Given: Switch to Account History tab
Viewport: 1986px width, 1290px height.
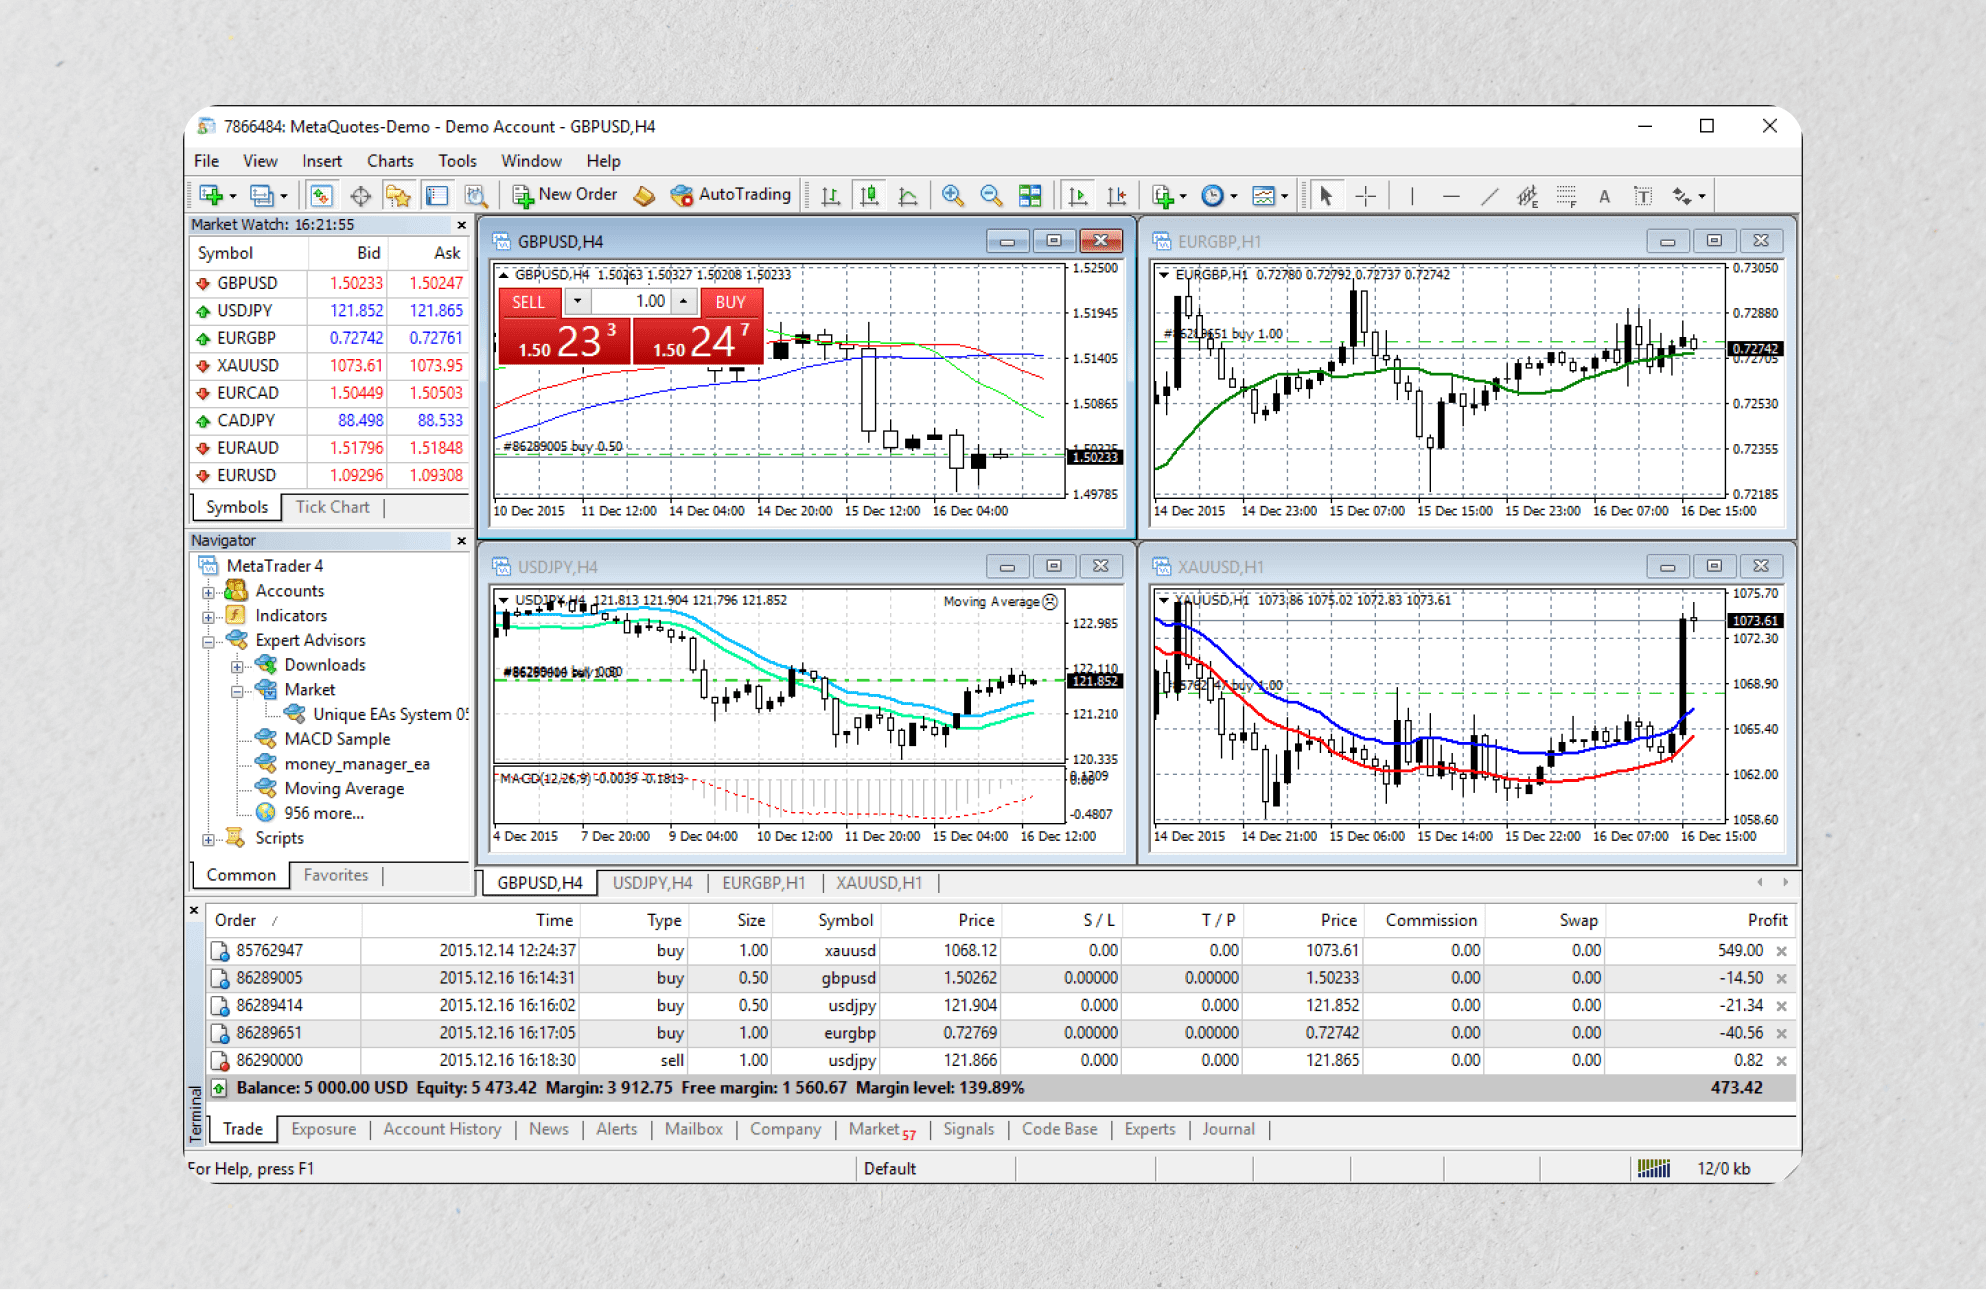Looking at the screenshot, I should pyautogui.click(x=442, y=1129).
